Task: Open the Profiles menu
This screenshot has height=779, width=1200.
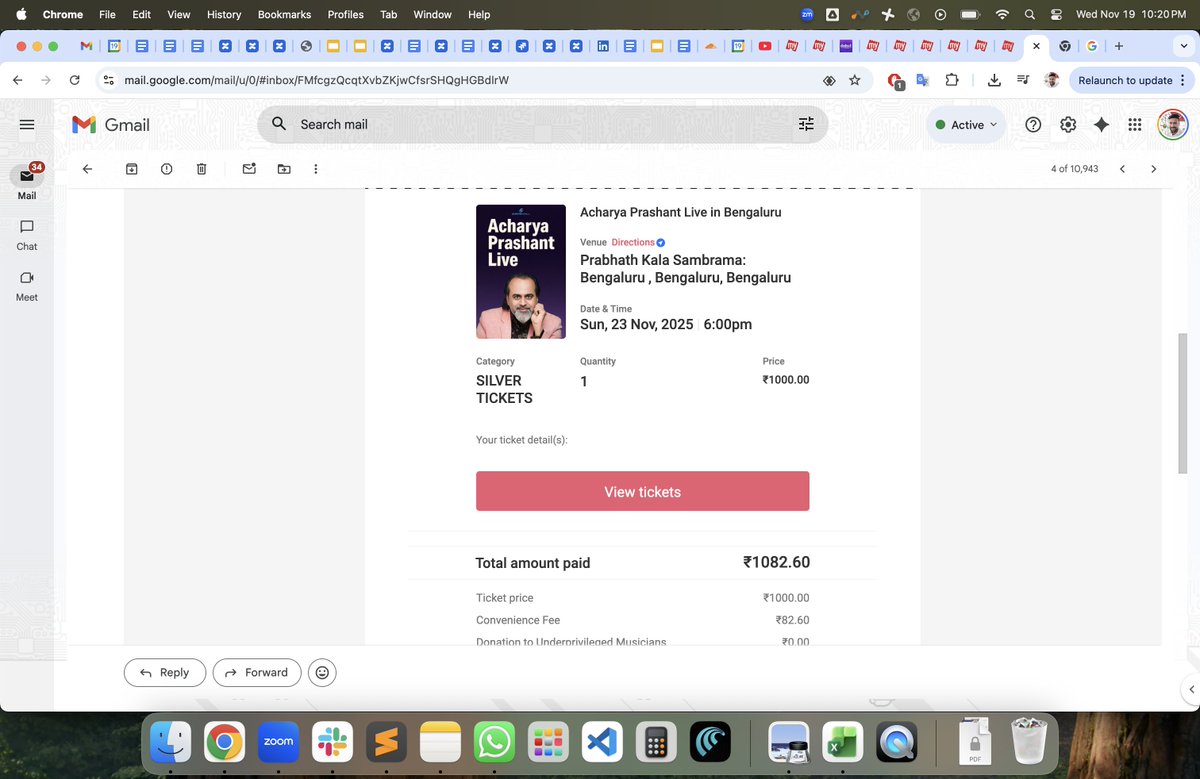Action: click(x=346, y=14)
